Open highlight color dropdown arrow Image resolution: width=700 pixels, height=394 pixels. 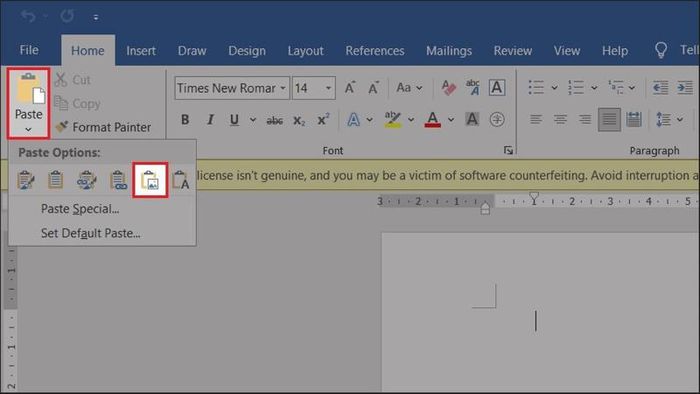tap(411, 120)
